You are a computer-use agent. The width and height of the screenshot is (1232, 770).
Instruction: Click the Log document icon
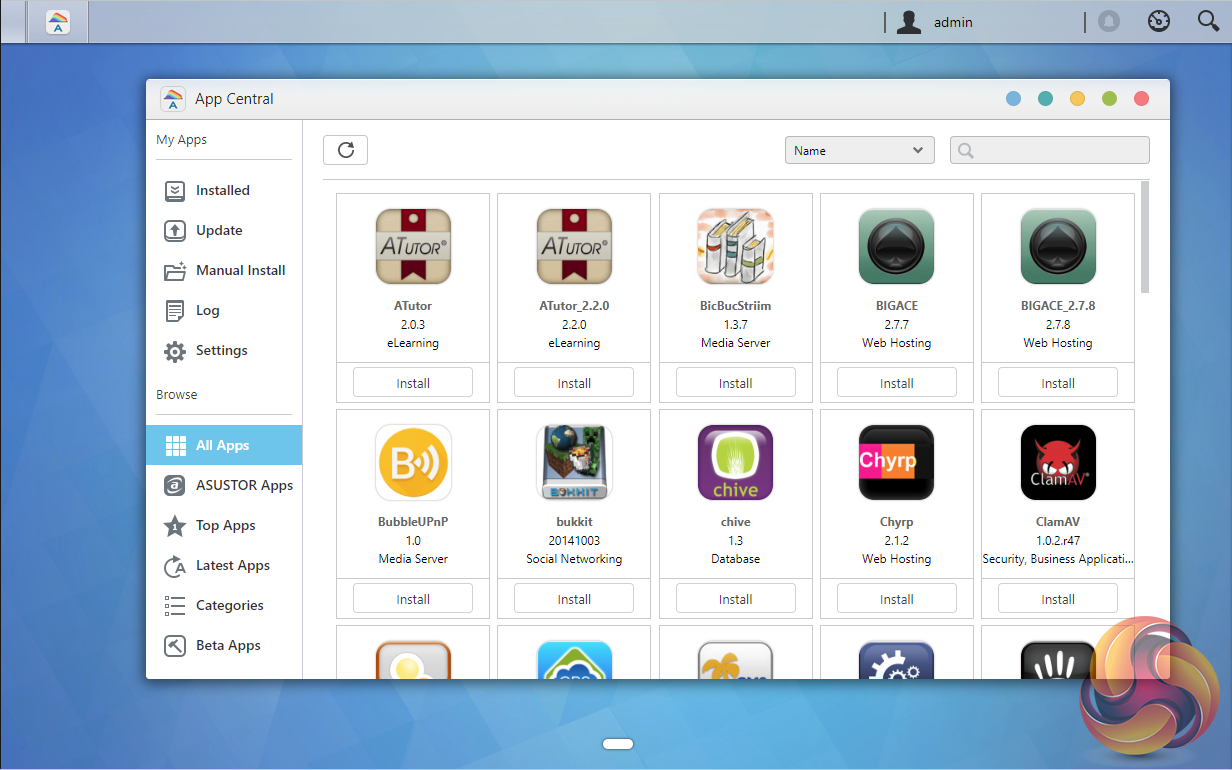pos(175,310)
